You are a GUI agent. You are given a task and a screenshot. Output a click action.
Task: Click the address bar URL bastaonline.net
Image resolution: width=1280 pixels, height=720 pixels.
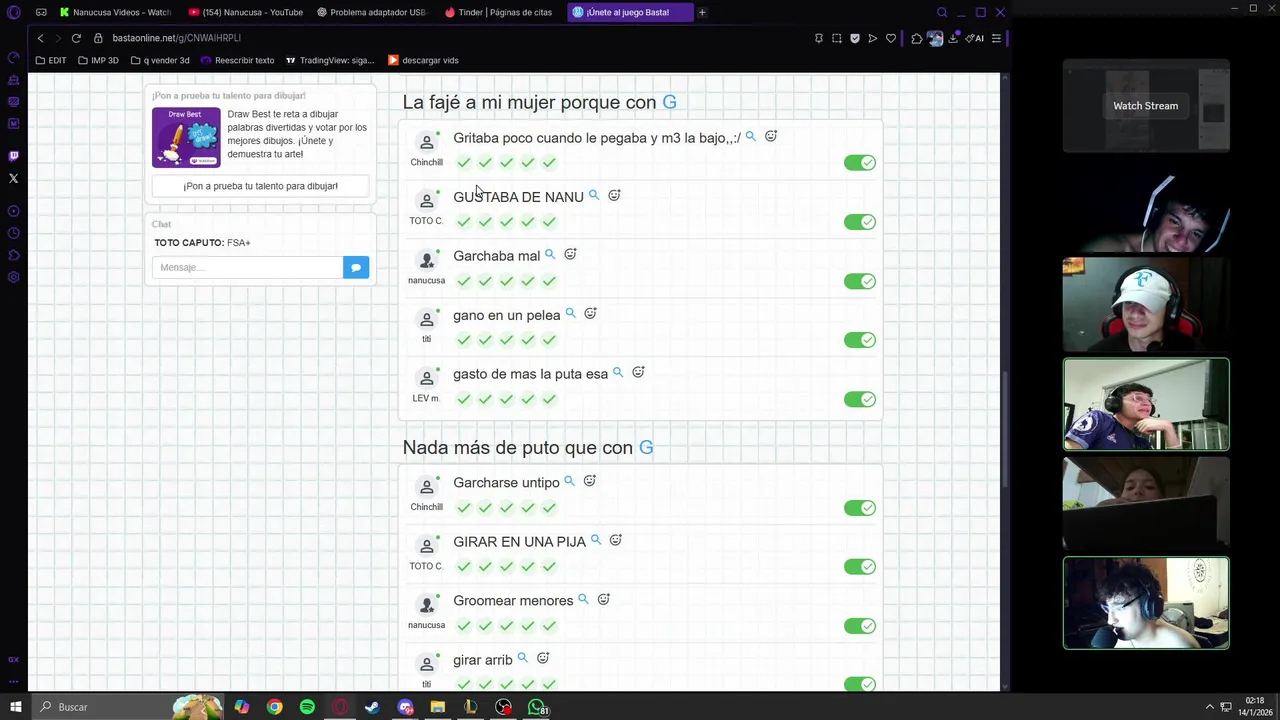point(176,38)
